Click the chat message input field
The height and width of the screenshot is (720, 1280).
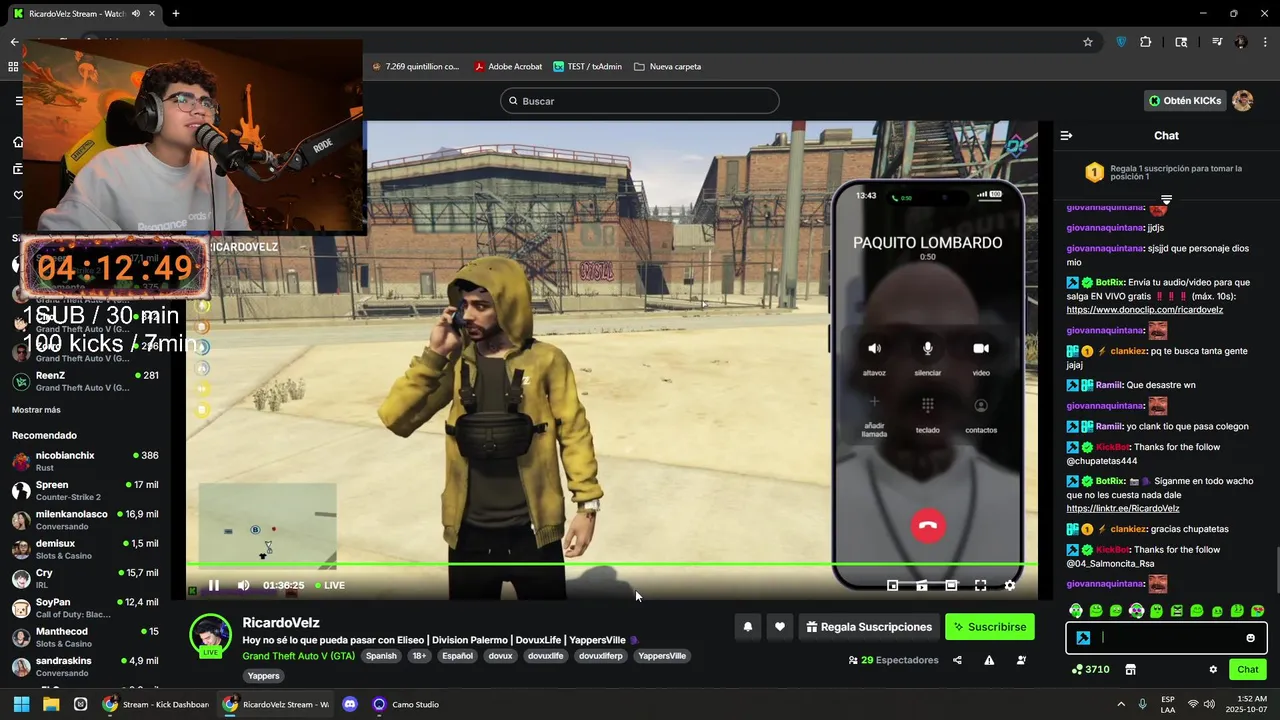coord(1167,638)
